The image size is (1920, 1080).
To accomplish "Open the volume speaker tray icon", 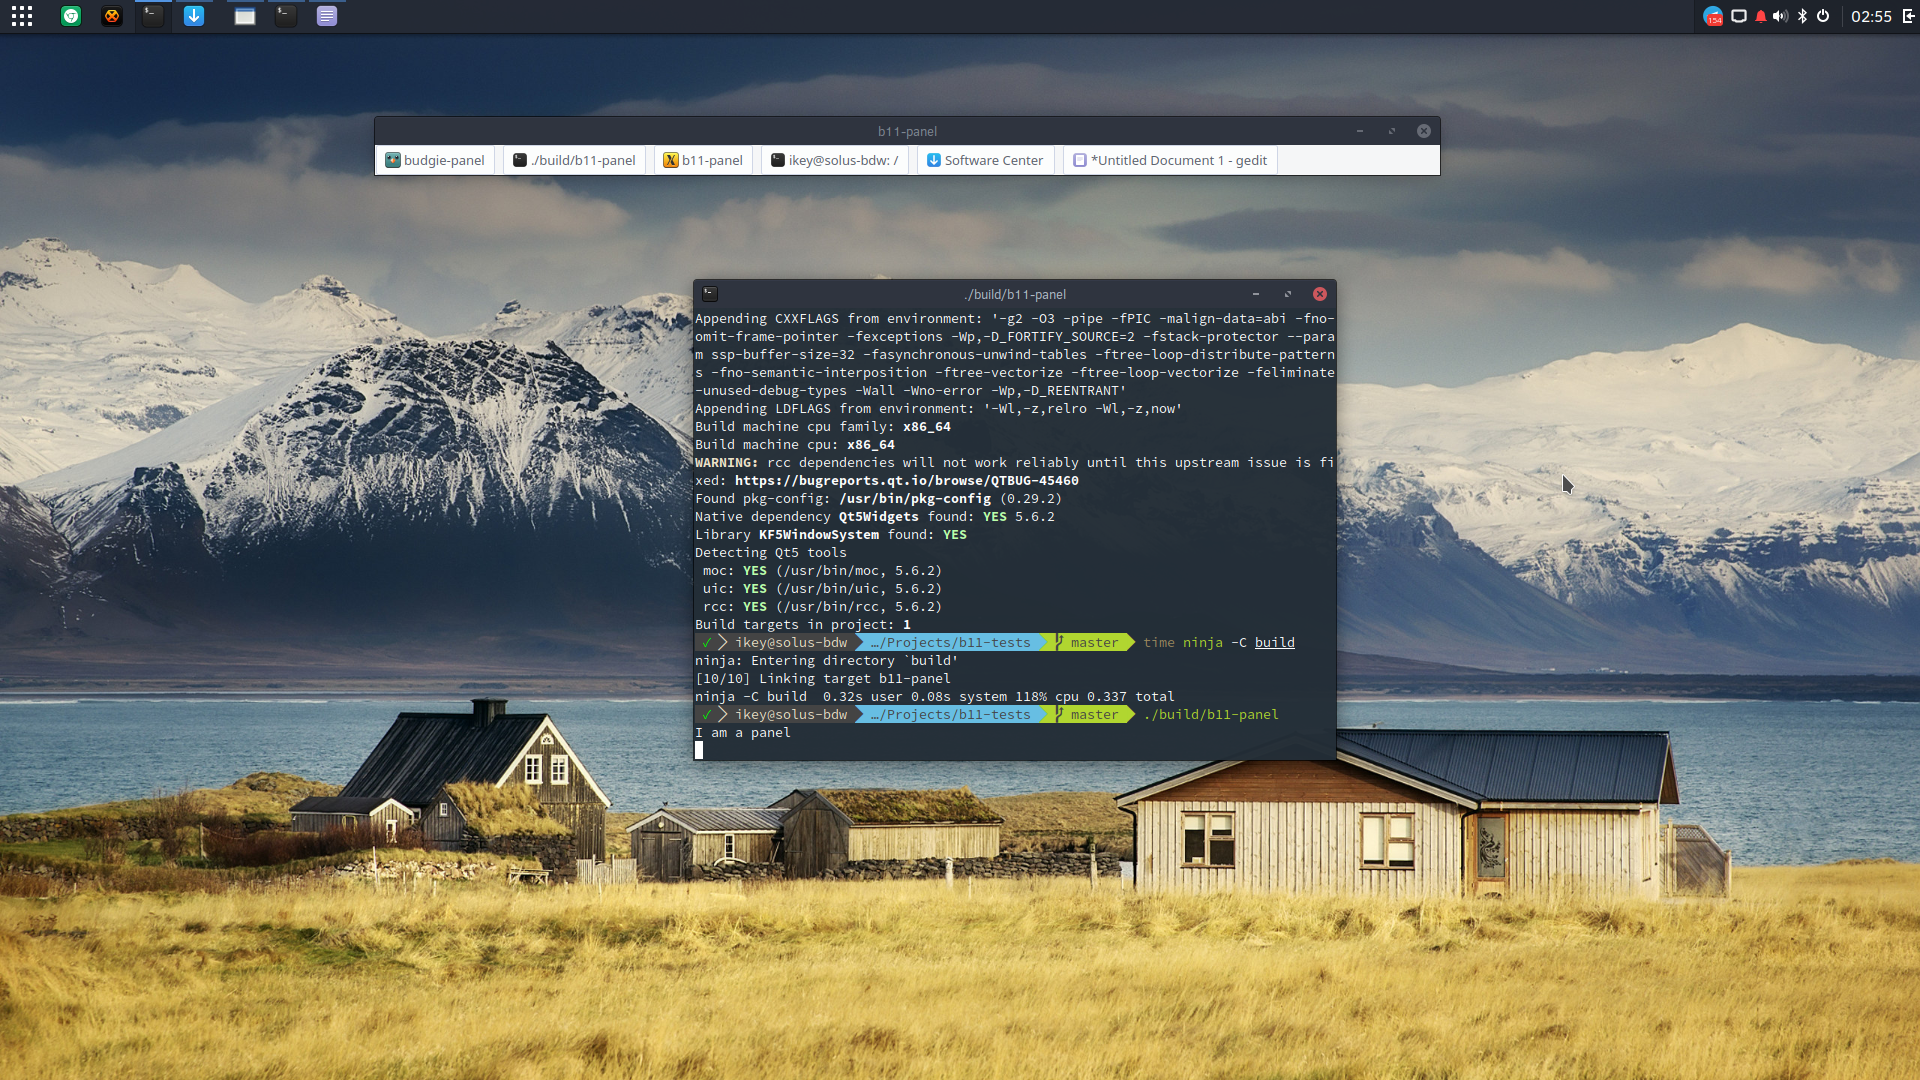I will tap(1780, 16).
